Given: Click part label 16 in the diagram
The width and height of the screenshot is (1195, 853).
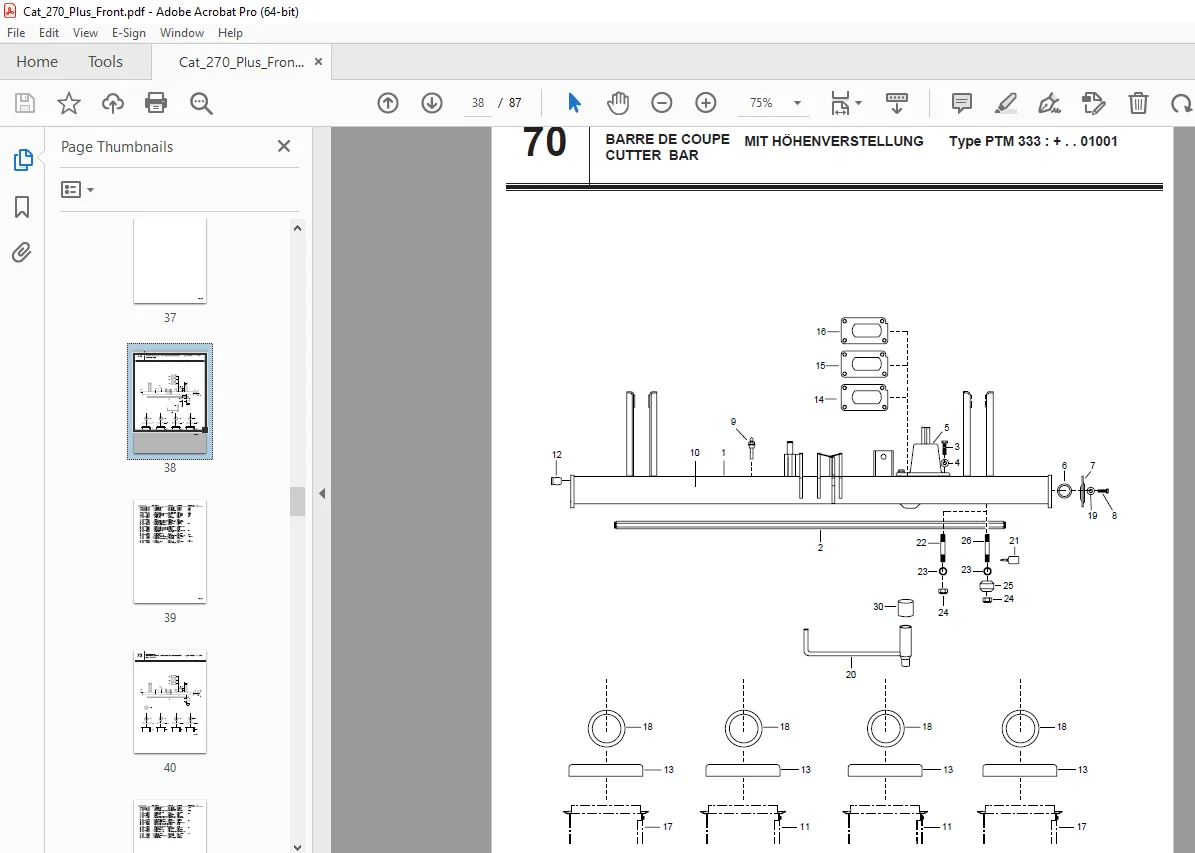Looking at the screenshot, I should click(821, 332).
